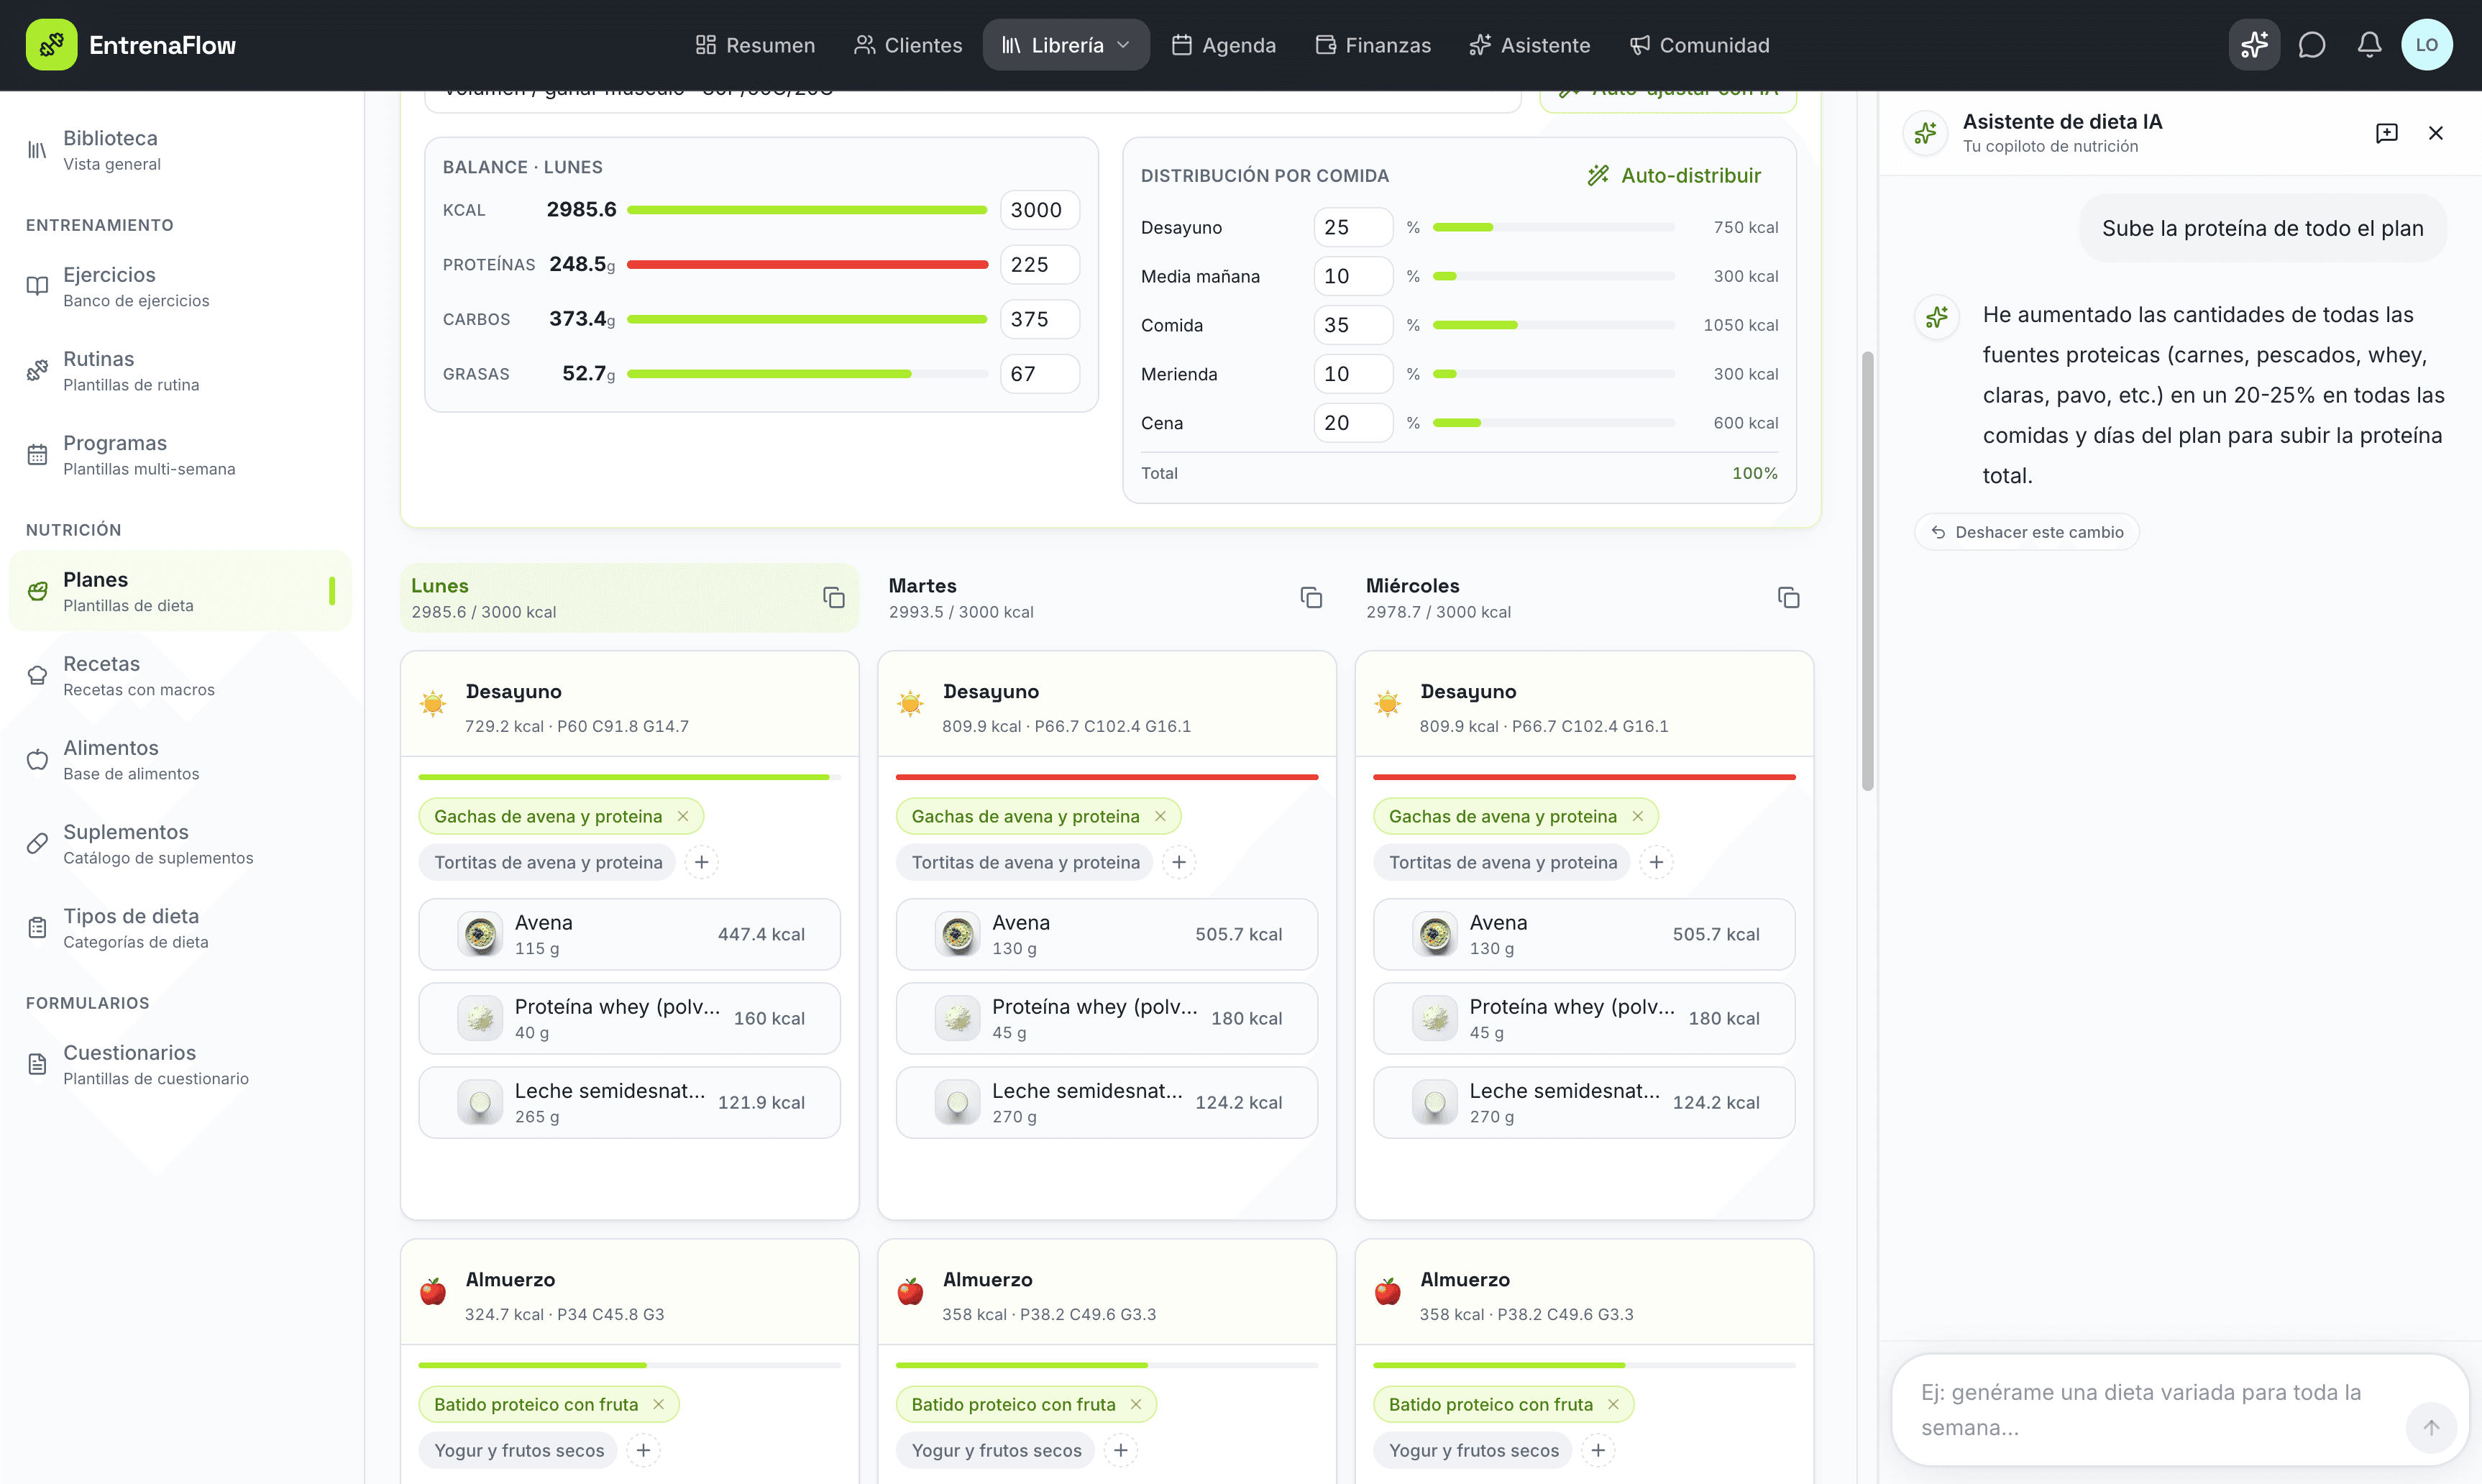Open the notifications bell

tap(2369, 45)
